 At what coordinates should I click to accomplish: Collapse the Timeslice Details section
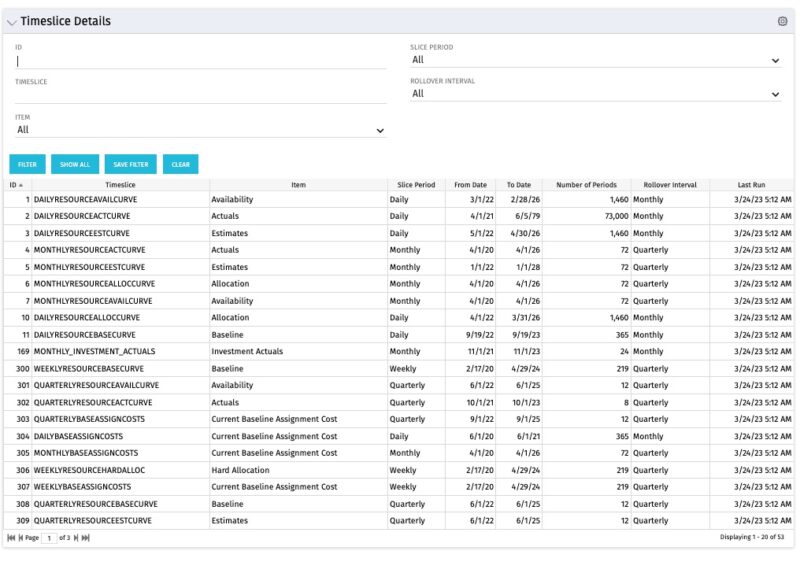pyautogui.click(x=11, y=22)
